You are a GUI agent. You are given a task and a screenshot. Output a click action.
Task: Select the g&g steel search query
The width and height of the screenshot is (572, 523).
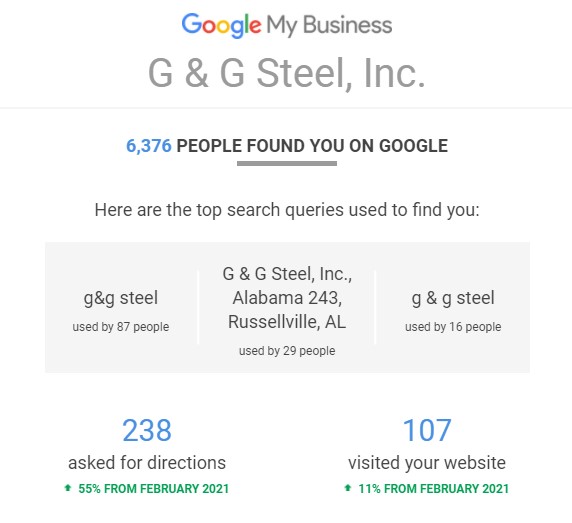(121, 298)
